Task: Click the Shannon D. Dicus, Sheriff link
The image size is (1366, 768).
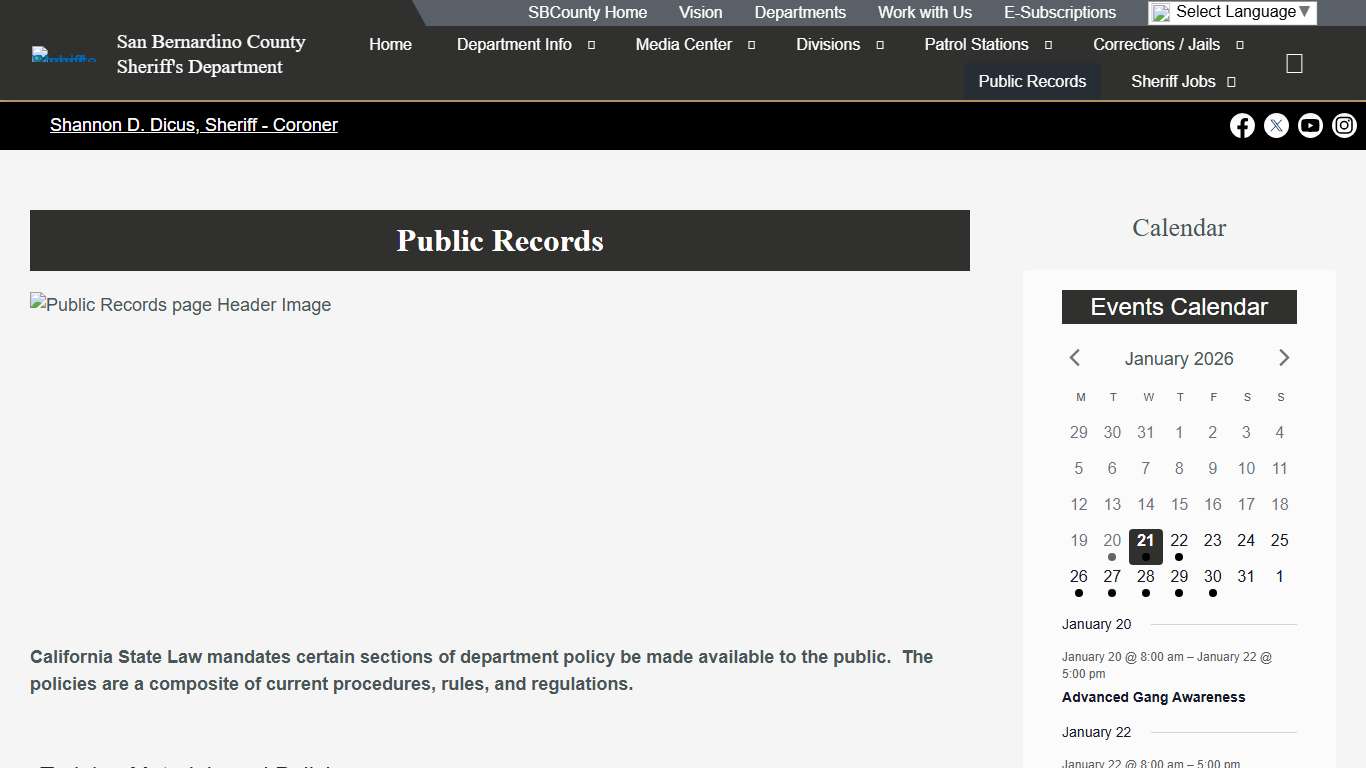Action: point(194,125)
